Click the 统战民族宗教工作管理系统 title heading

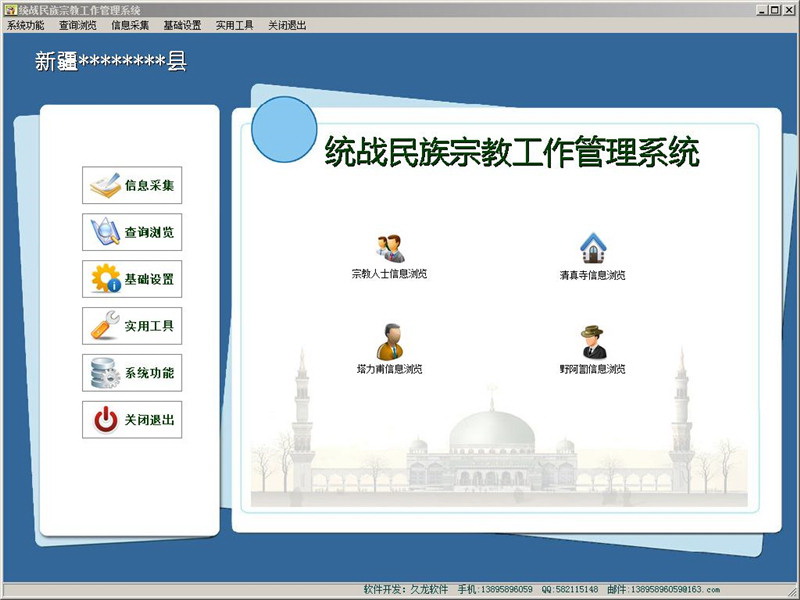click(x=512, y=152)
